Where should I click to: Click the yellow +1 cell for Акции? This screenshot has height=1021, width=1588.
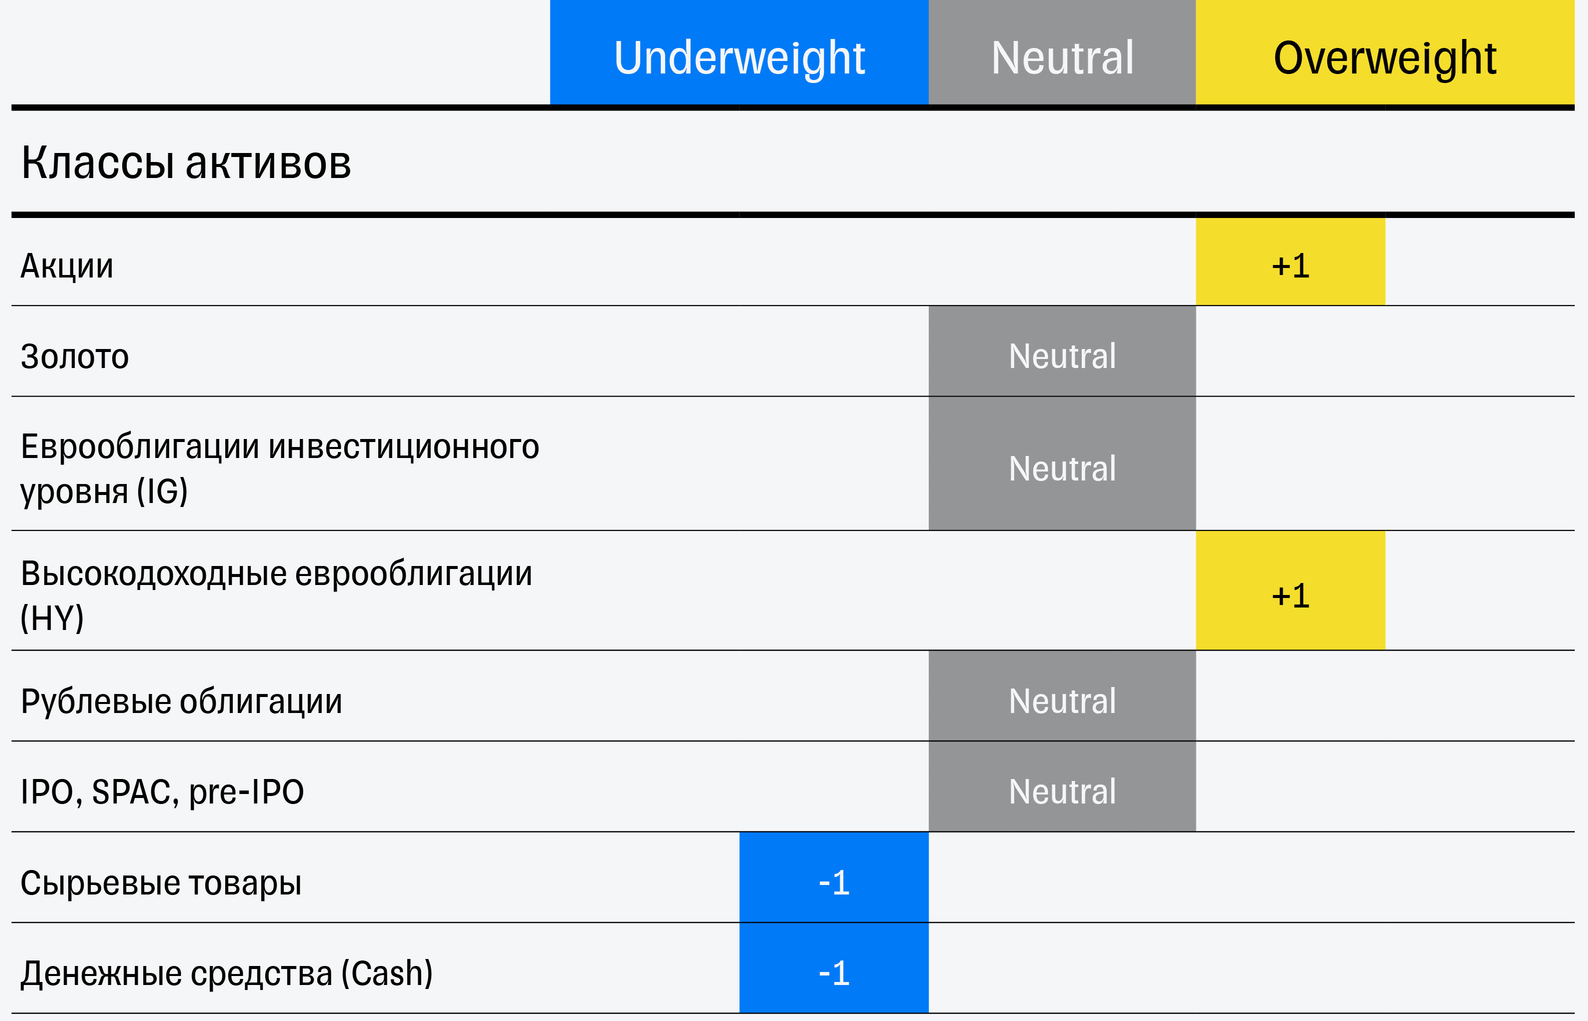click(x=1290, y=265)
